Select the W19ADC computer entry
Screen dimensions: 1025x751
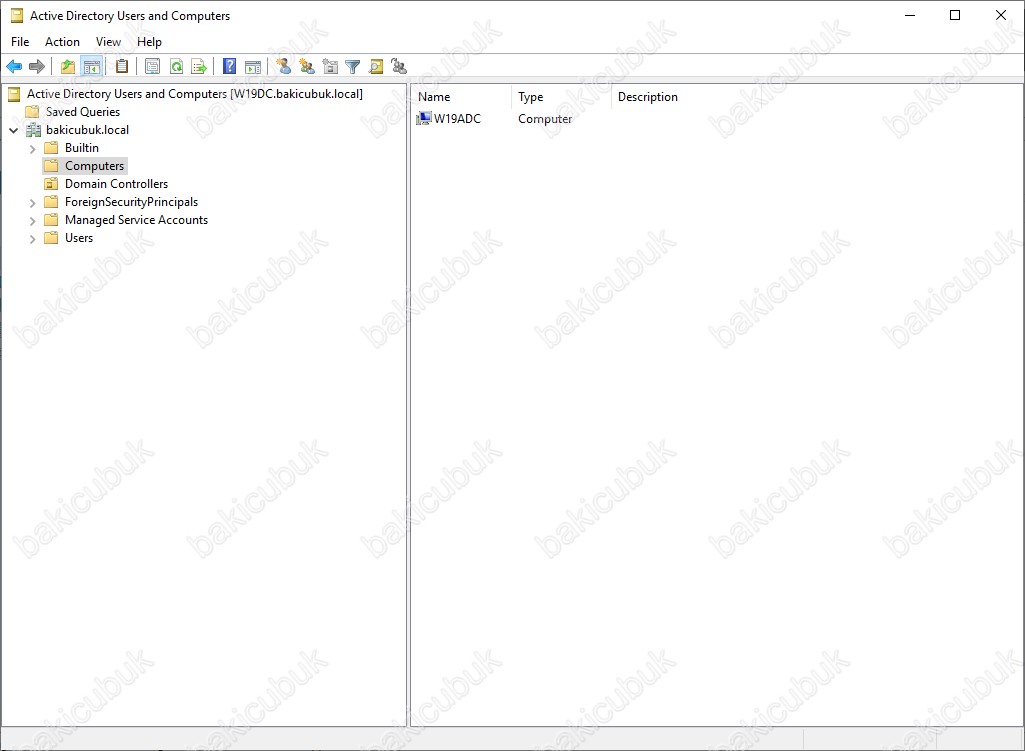click(457, 118)
